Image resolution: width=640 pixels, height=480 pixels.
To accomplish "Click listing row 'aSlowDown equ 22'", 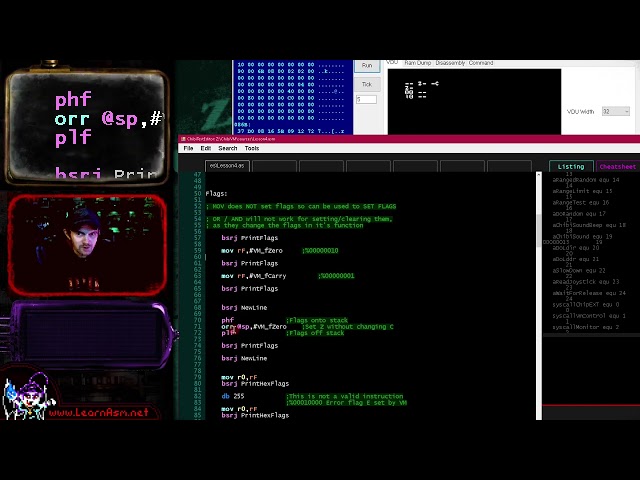I will pos(579,271).
